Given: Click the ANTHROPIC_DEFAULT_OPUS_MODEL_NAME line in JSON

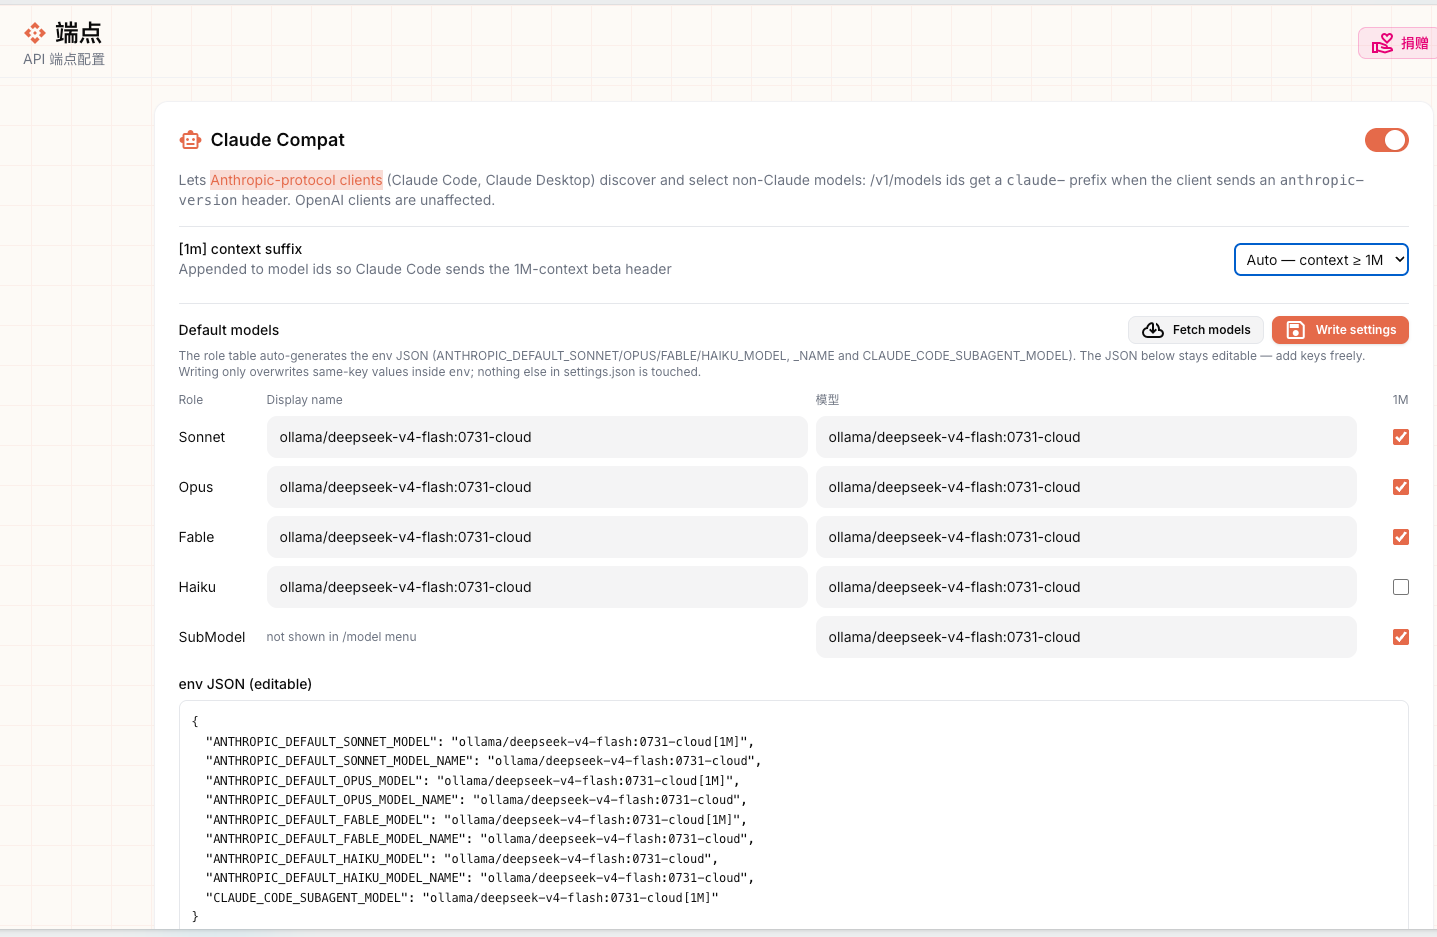Looking at the screenshot, I should [x=476, y=800].
